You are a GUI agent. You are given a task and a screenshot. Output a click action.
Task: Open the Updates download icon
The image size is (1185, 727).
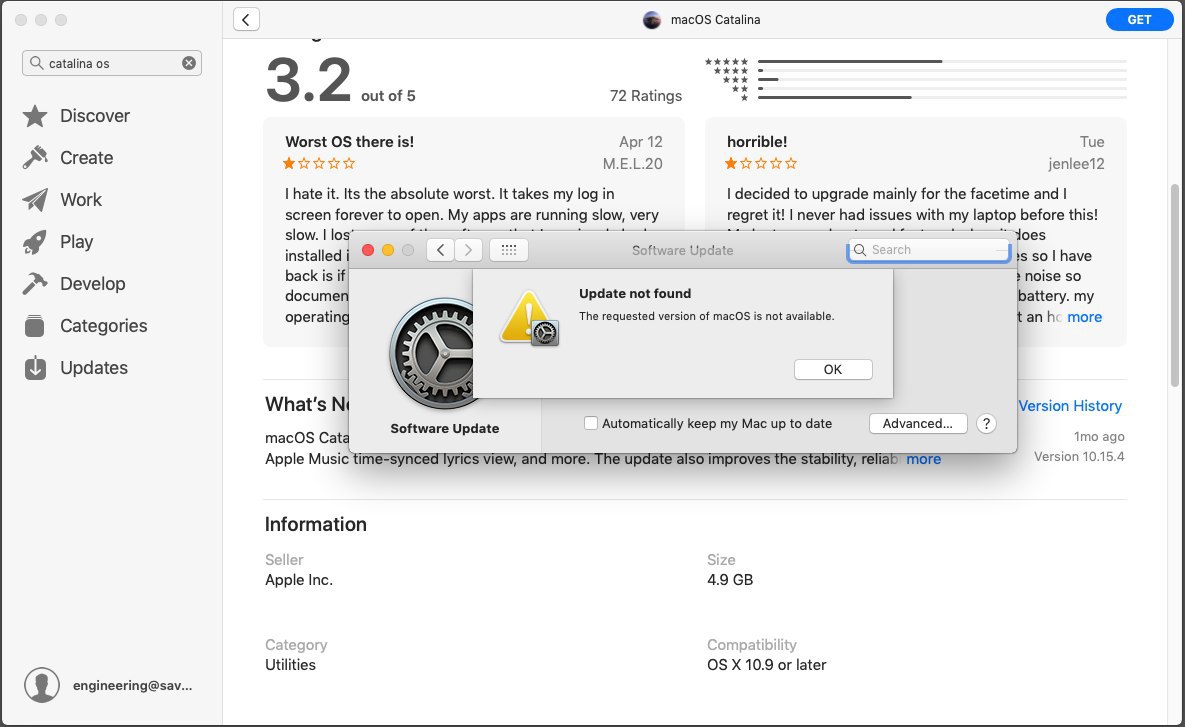35,367
